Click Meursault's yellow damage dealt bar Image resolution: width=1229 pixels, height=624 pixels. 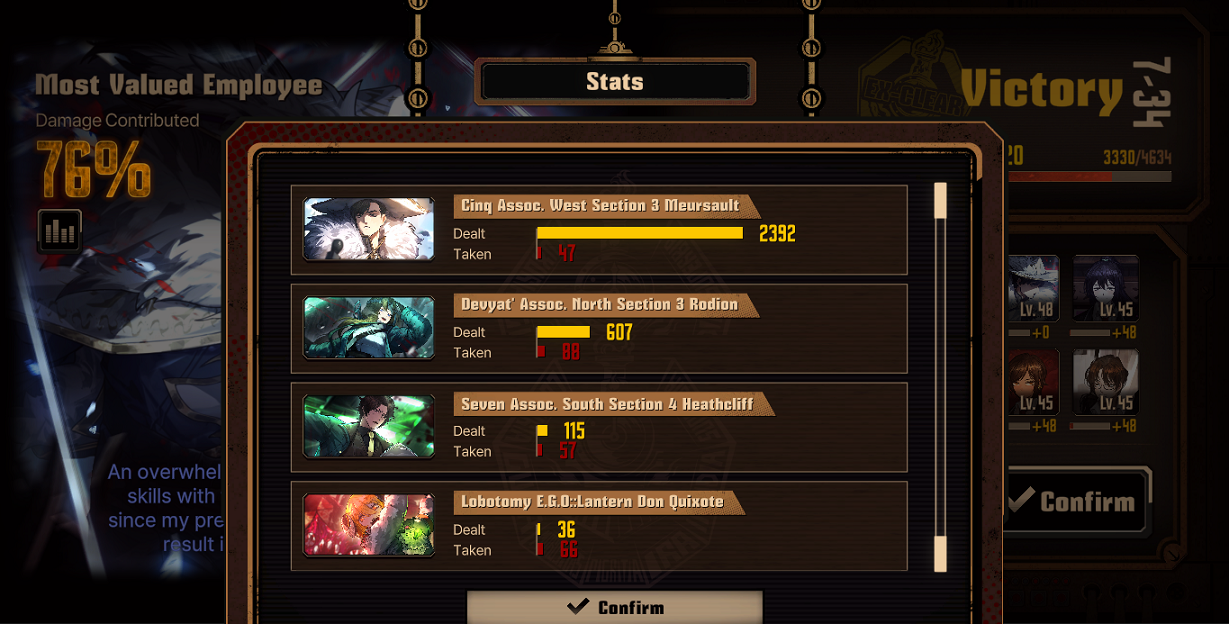[x=640, y=233]
